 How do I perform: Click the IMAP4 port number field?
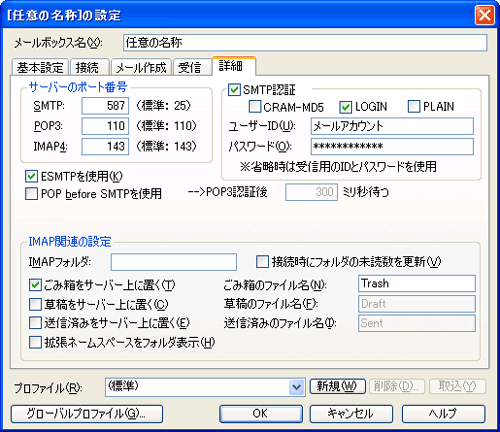pyautogui.click(x=105, y=146)
